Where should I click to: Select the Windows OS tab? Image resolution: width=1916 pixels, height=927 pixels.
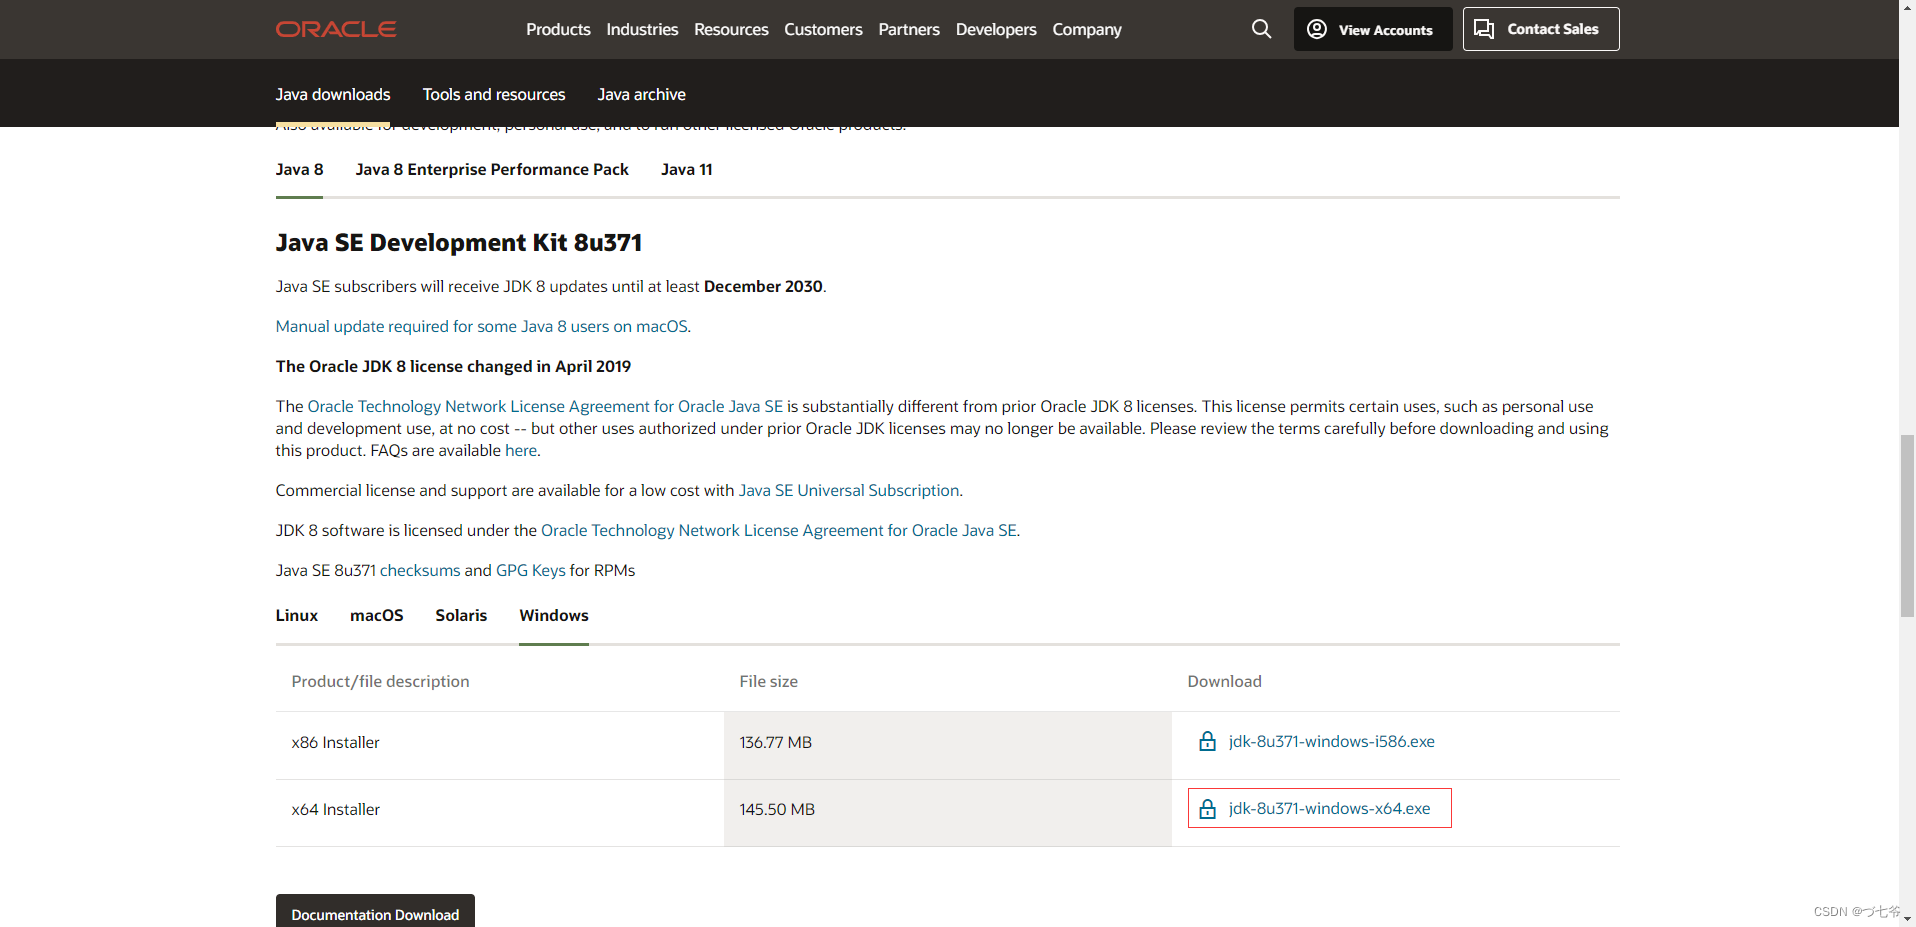554,615
